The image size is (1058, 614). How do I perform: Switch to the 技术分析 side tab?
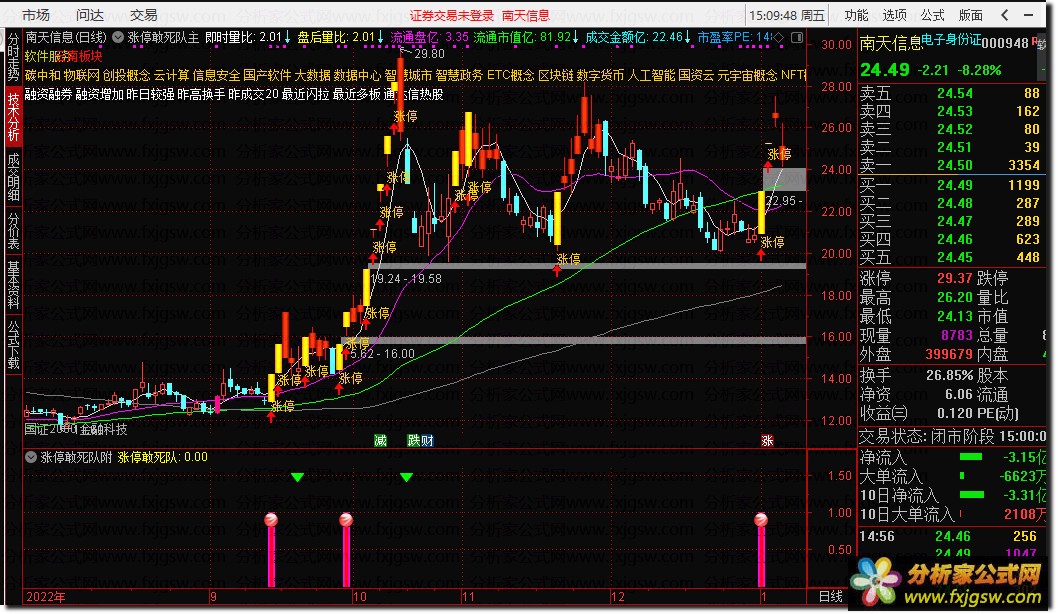click(x=13, y=116)
